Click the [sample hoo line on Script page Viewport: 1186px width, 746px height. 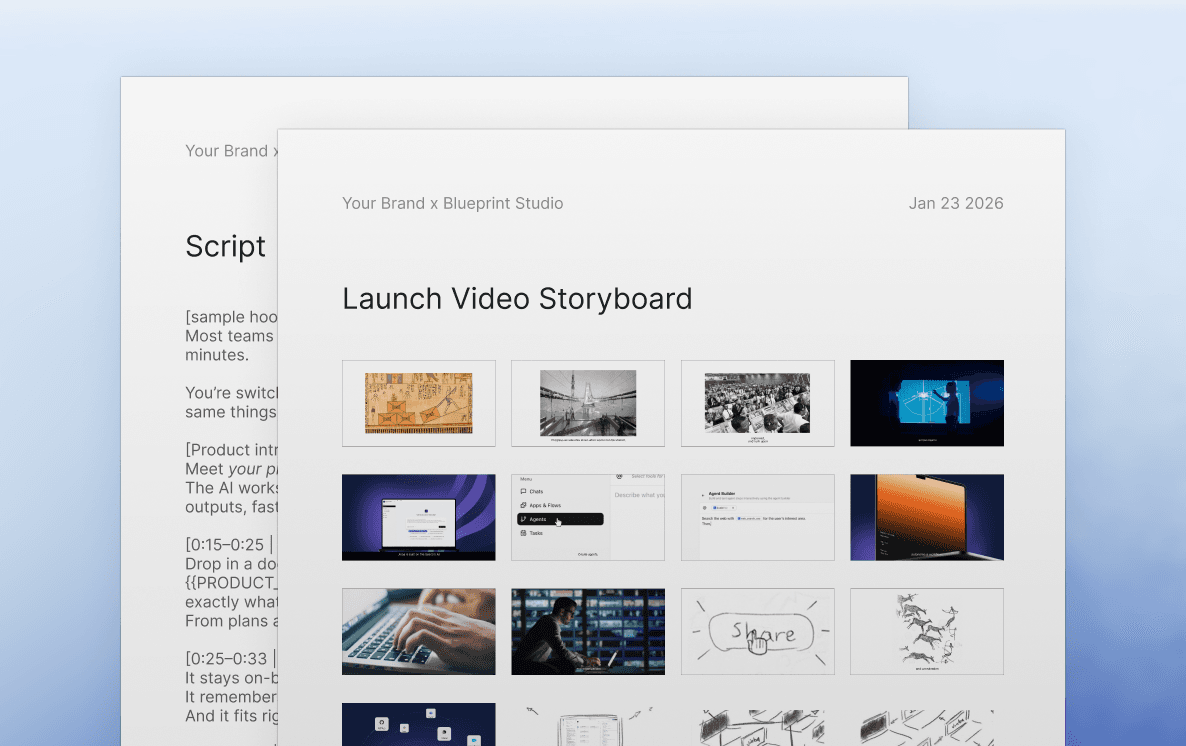pos(231,317)
